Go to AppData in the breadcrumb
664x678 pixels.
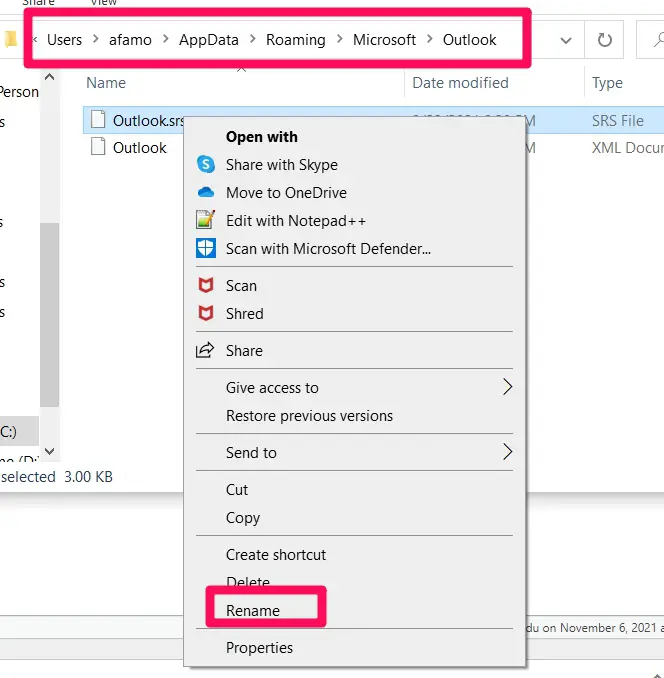click(209, 39)
